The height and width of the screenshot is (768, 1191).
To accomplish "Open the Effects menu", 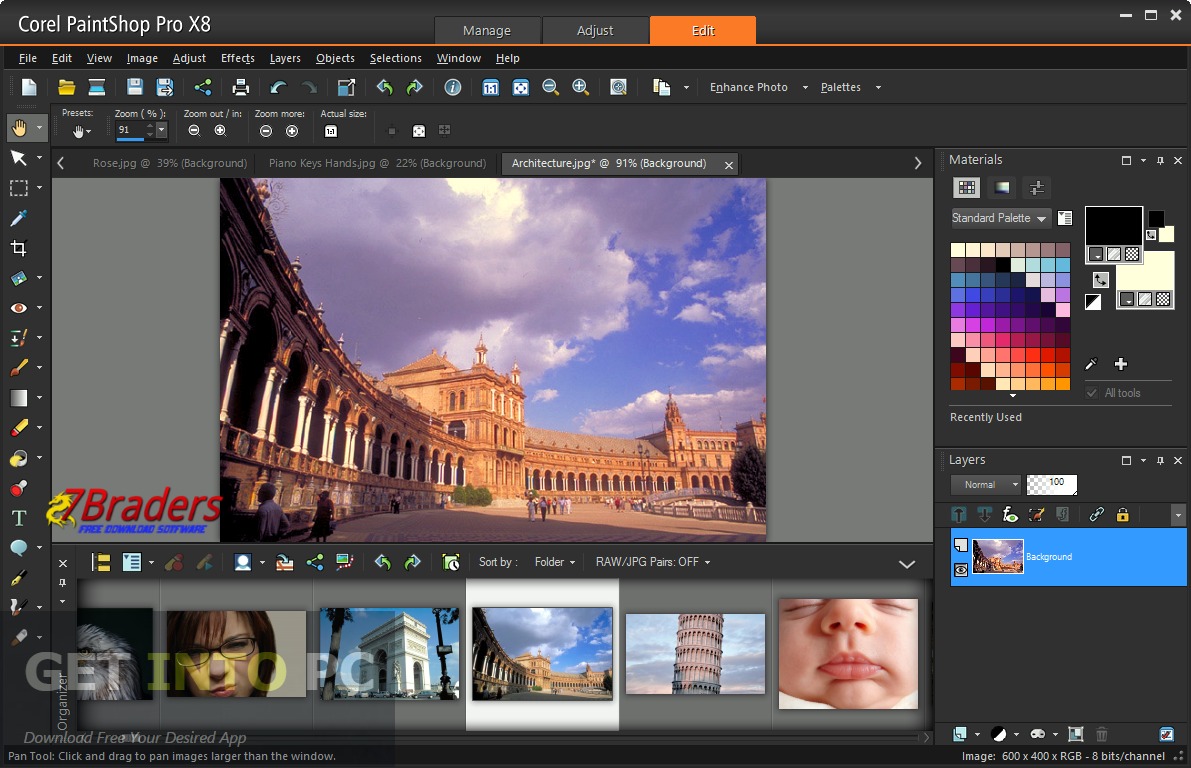I will pyautogui.click(x=238, y=58).
